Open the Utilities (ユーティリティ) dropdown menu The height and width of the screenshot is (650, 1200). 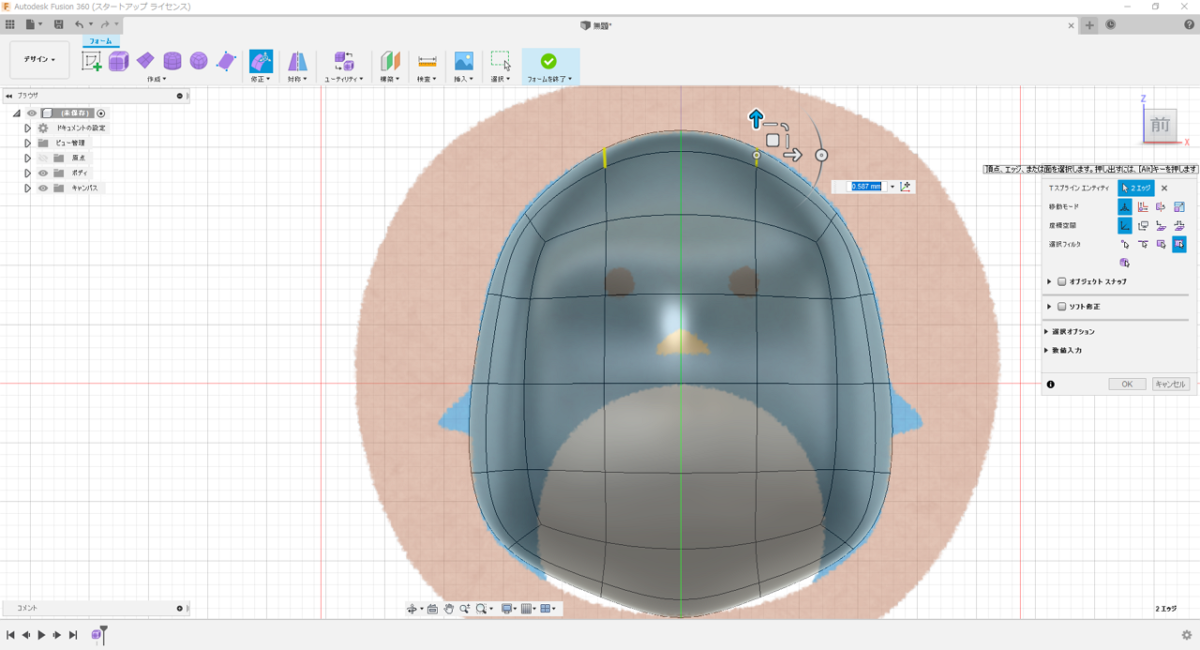[344, 78]
